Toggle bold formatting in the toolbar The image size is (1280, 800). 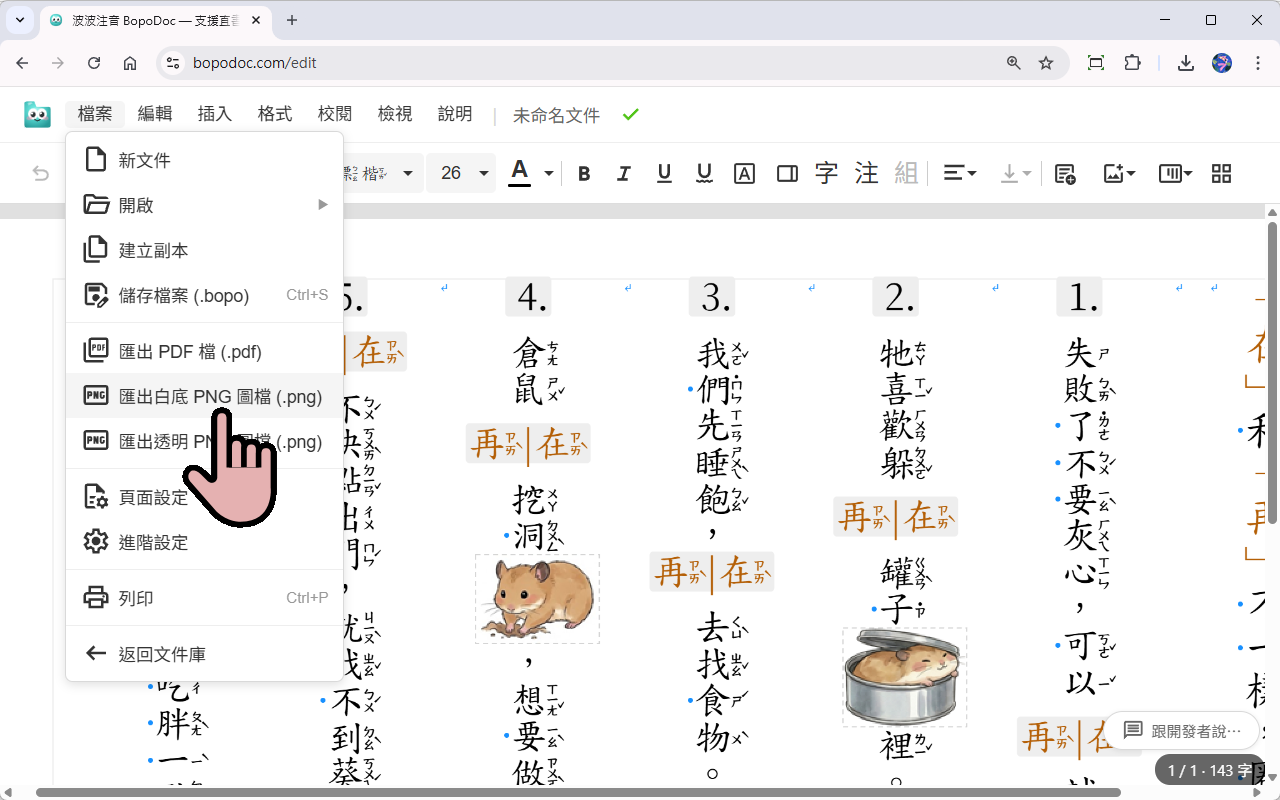[584, 173]
